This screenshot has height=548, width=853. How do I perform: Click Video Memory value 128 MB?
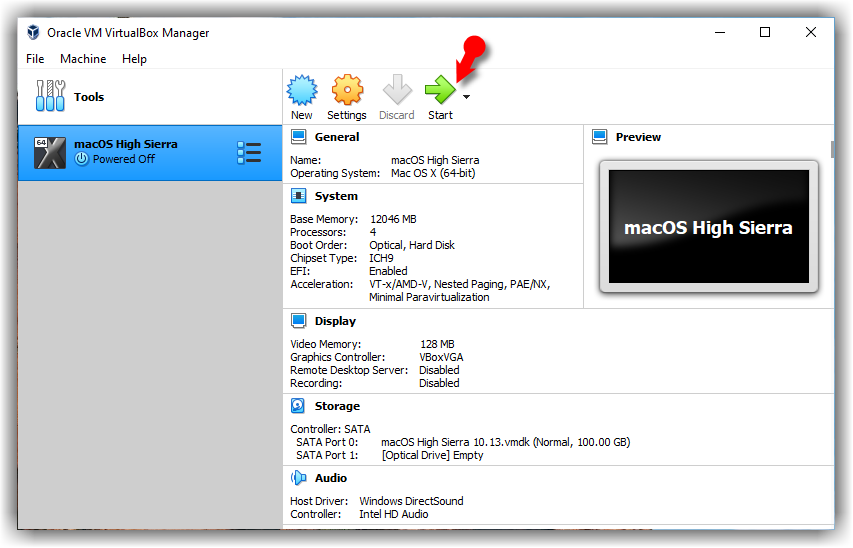click(x=437, y=344)
